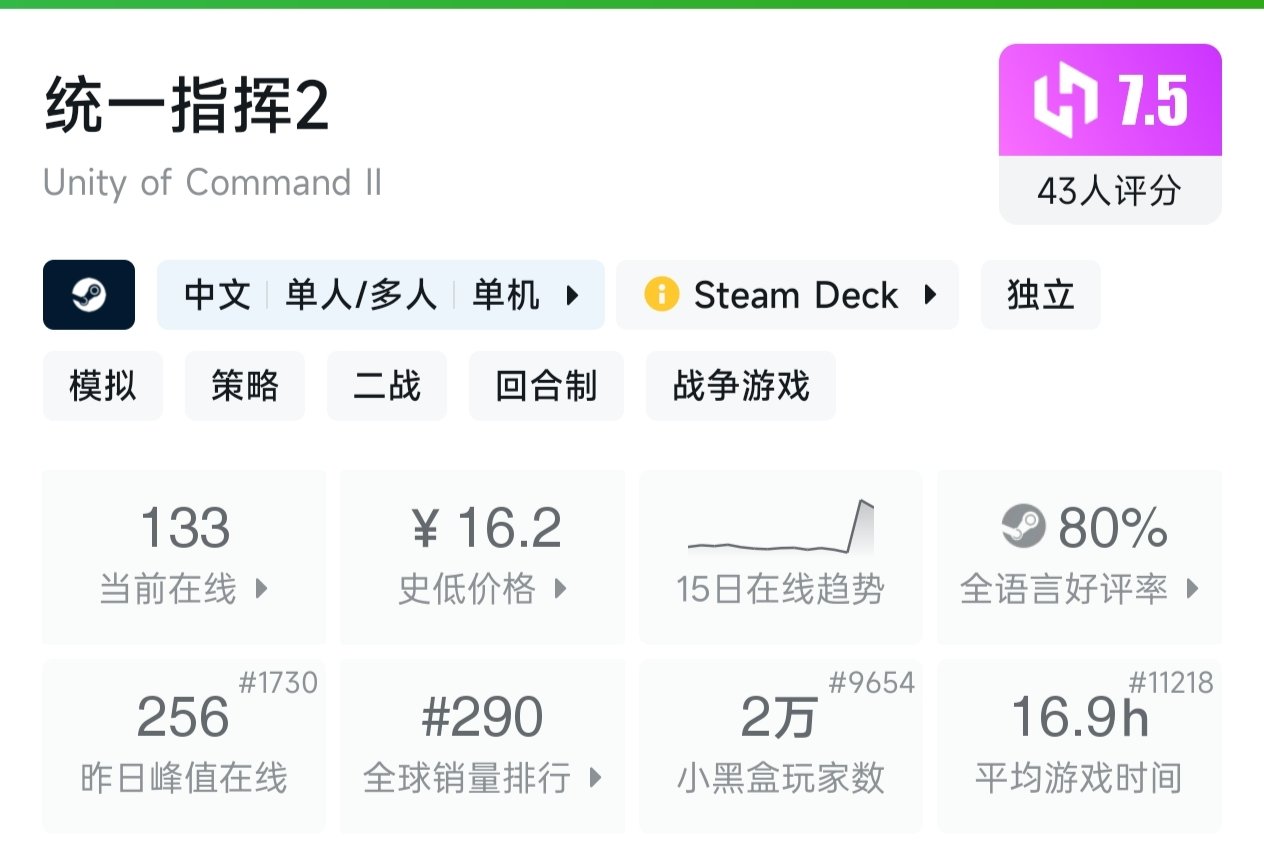This screenshot has height=858, width=1264.
Task: Tap the yellow Steam Deck info icon
Action: pos(662,295)
